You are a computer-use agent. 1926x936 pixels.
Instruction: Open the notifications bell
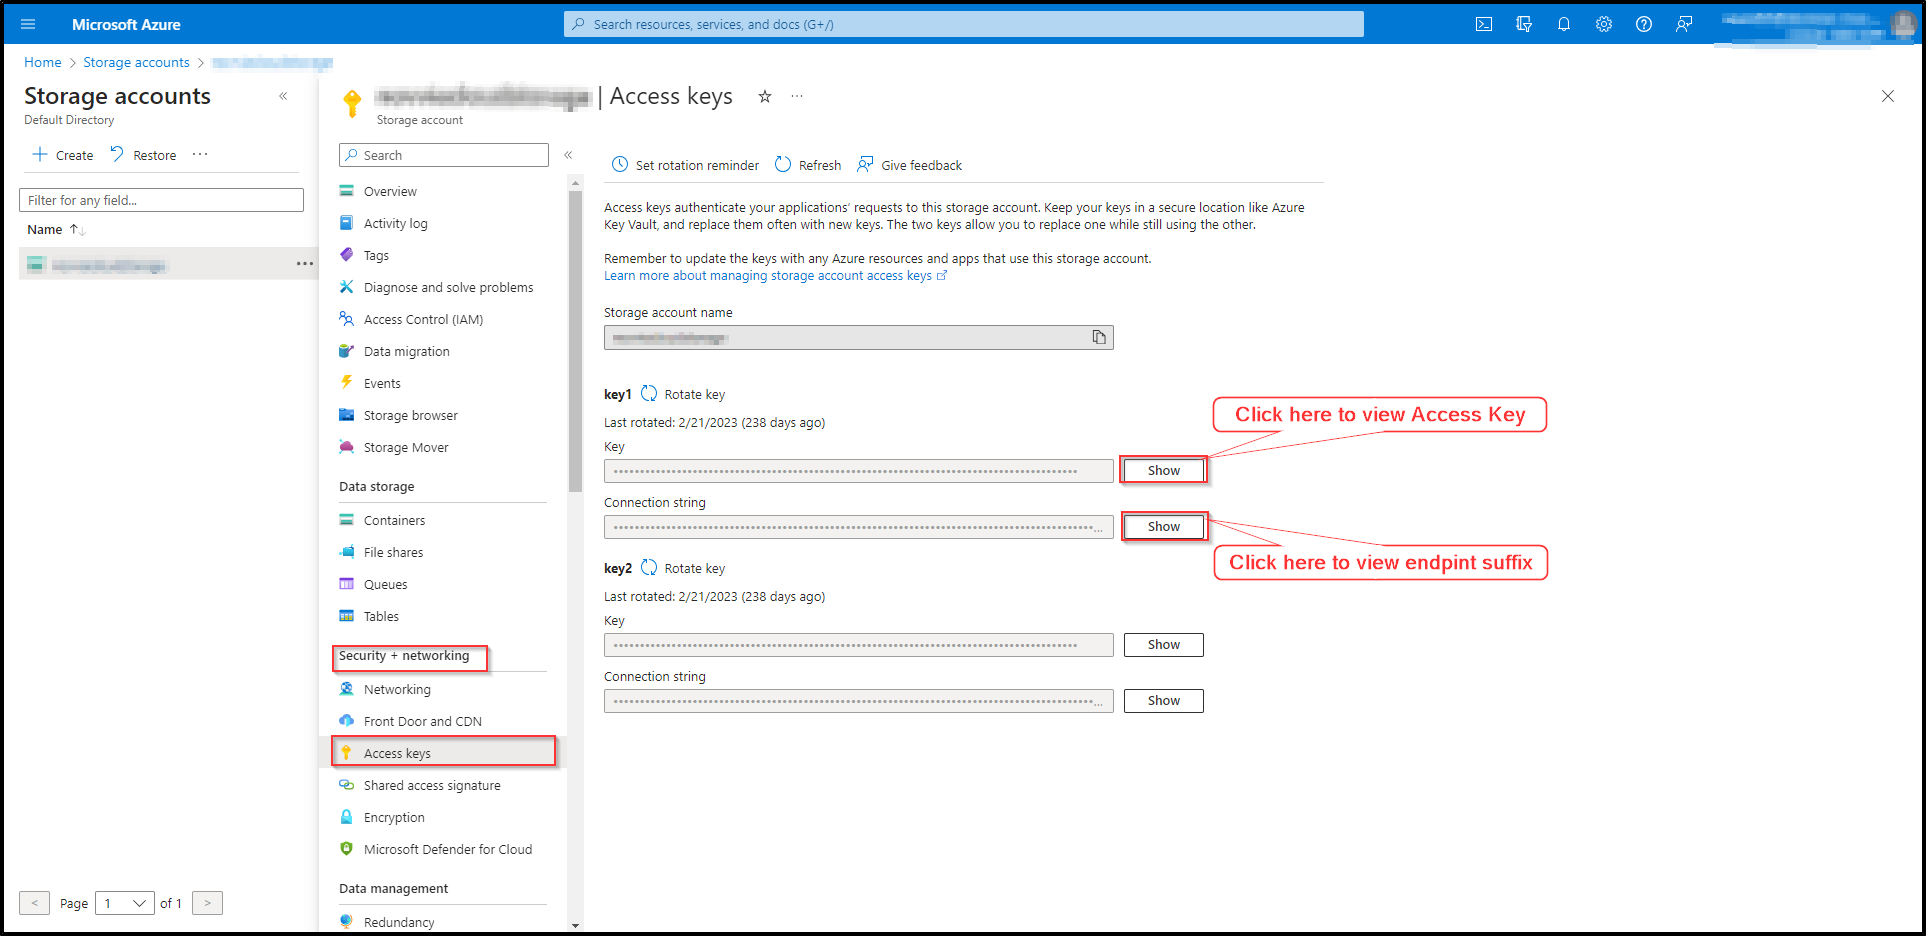pos(1564,24)
